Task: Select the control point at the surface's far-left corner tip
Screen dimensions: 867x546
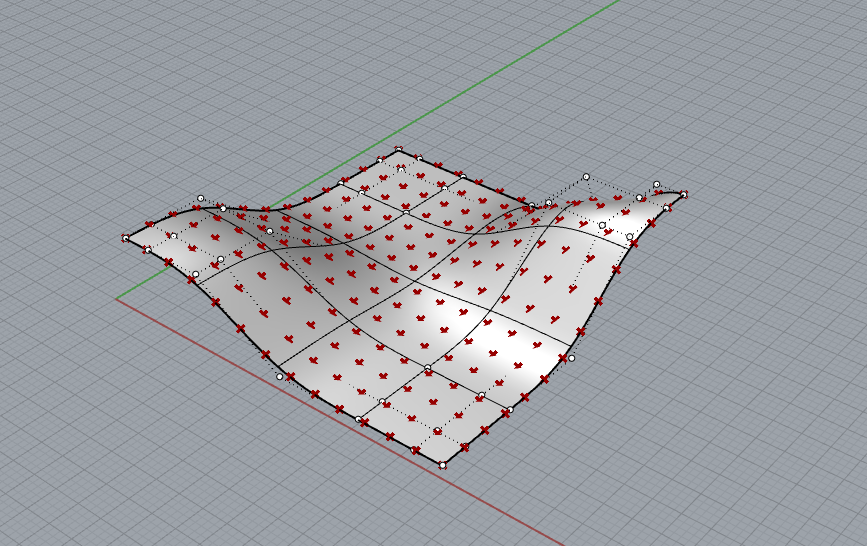Action: [x=126, y=238]
